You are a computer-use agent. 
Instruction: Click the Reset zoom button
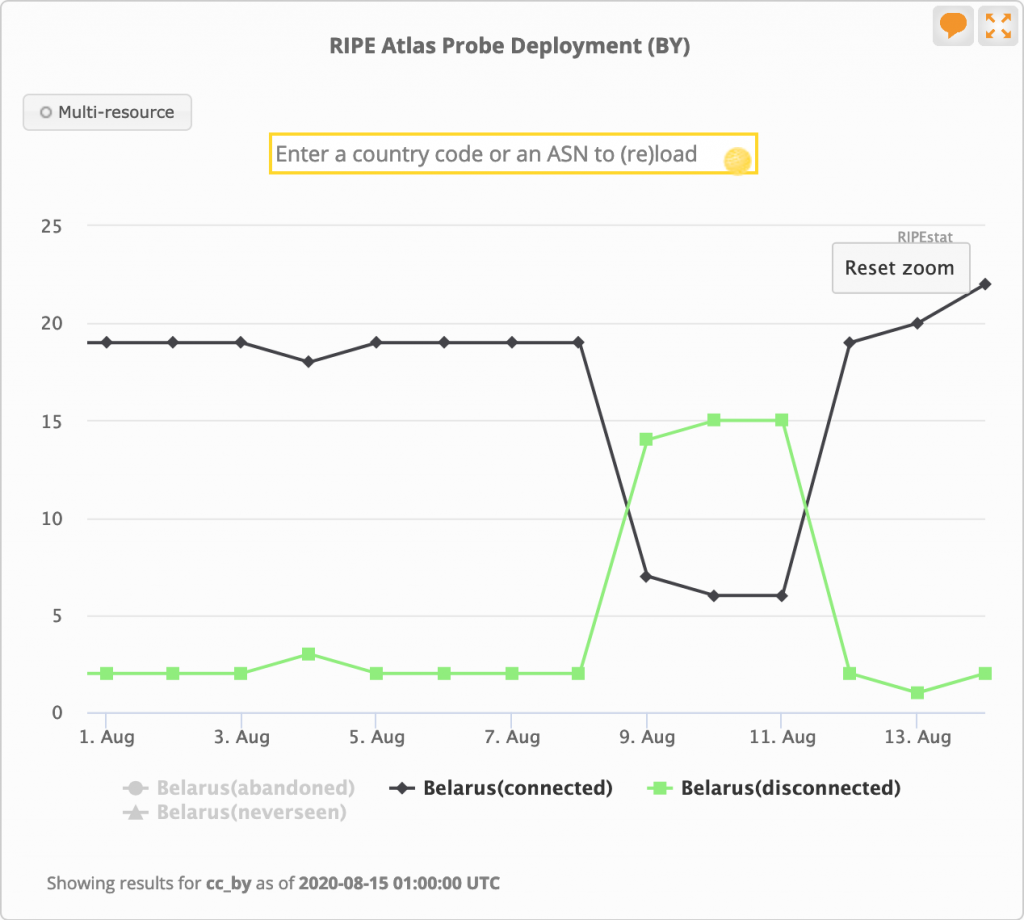click(x=901, y=268)
